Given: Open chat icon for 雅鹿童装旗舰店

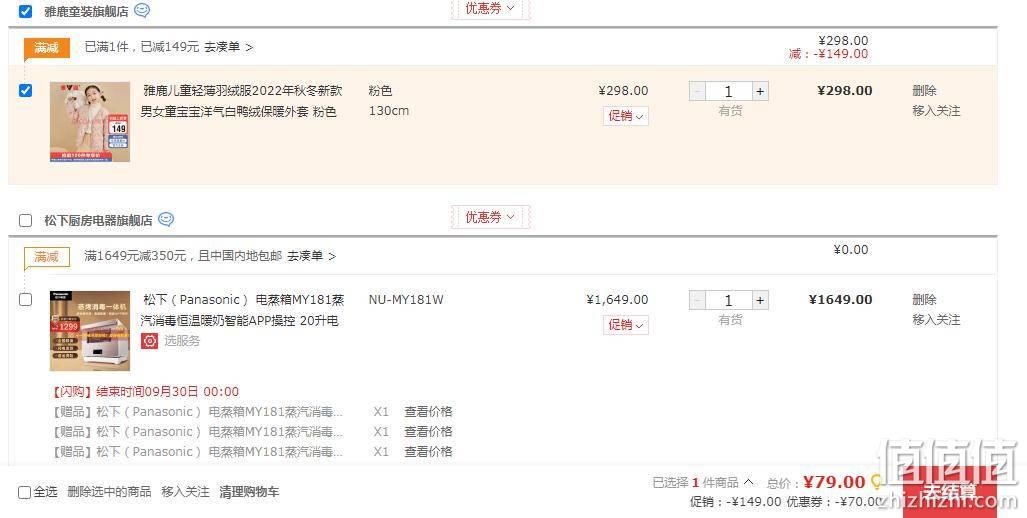Looking at the screenshot, I should coord(142,10).
